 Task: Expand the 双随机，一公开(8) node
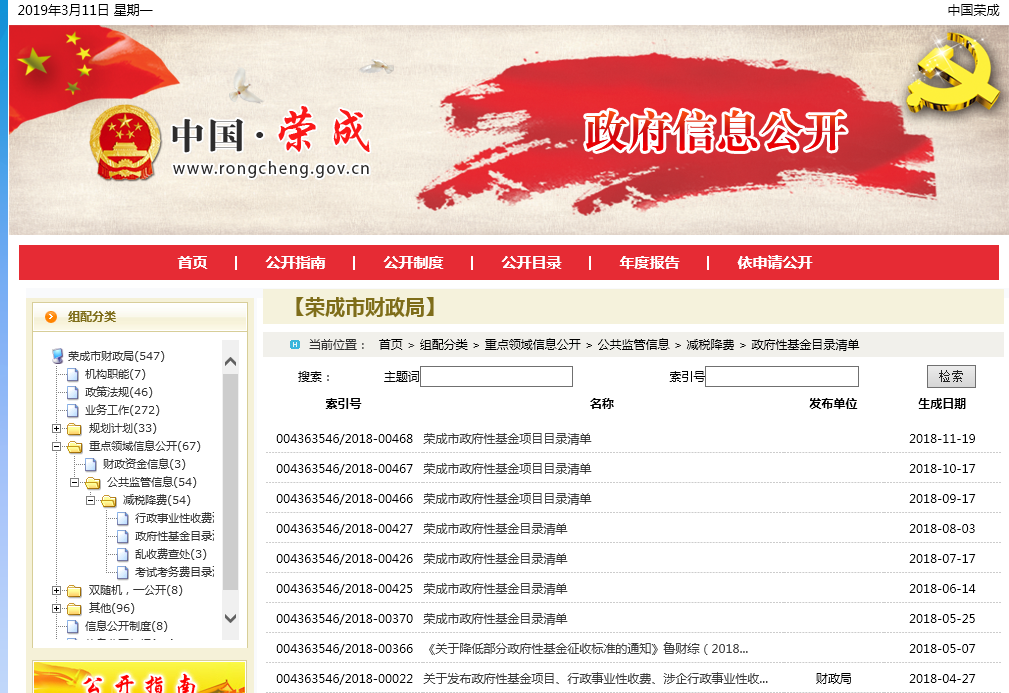(57, 591)
